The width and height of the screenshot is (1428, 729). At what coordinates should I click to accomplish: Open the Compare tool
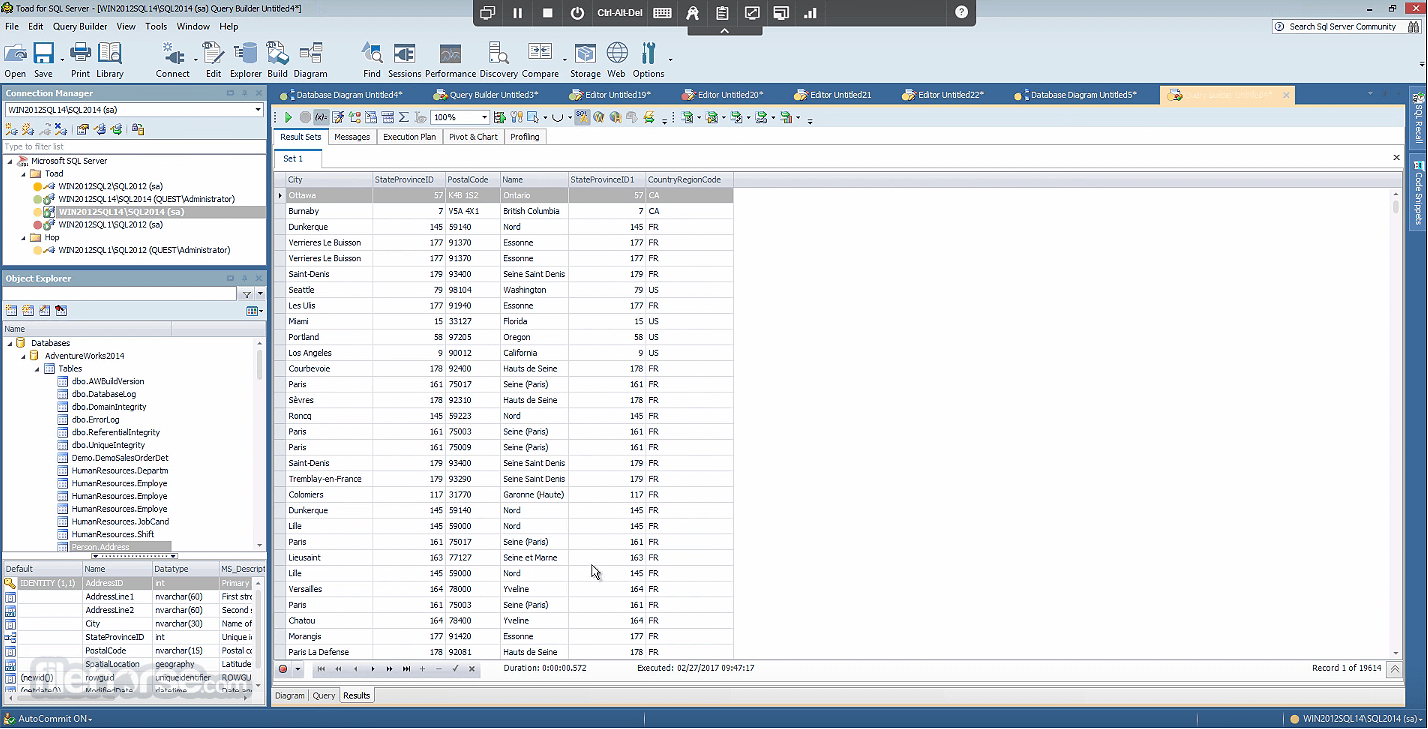pos(540,59)
